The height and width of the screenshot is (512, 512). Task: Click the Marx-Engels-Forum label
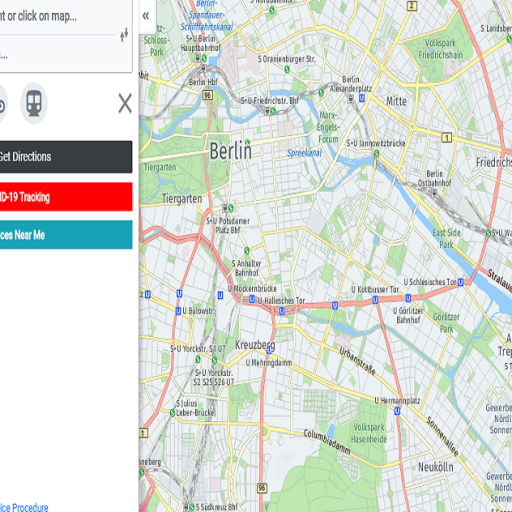coord(328,127)
